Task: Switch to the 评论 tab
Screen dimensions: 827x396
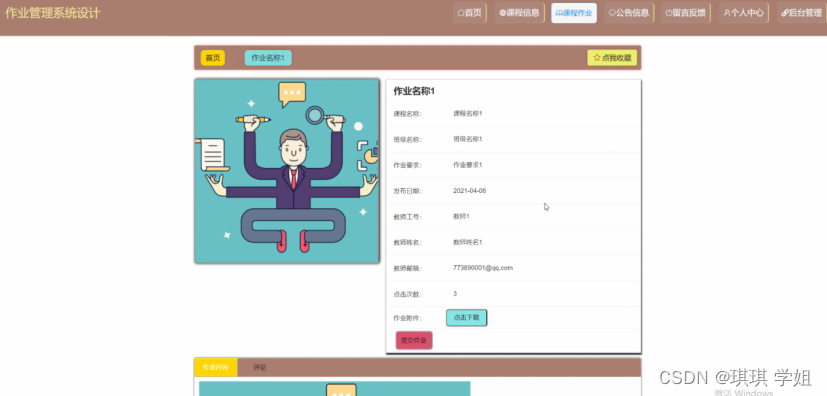Action: 259,368
